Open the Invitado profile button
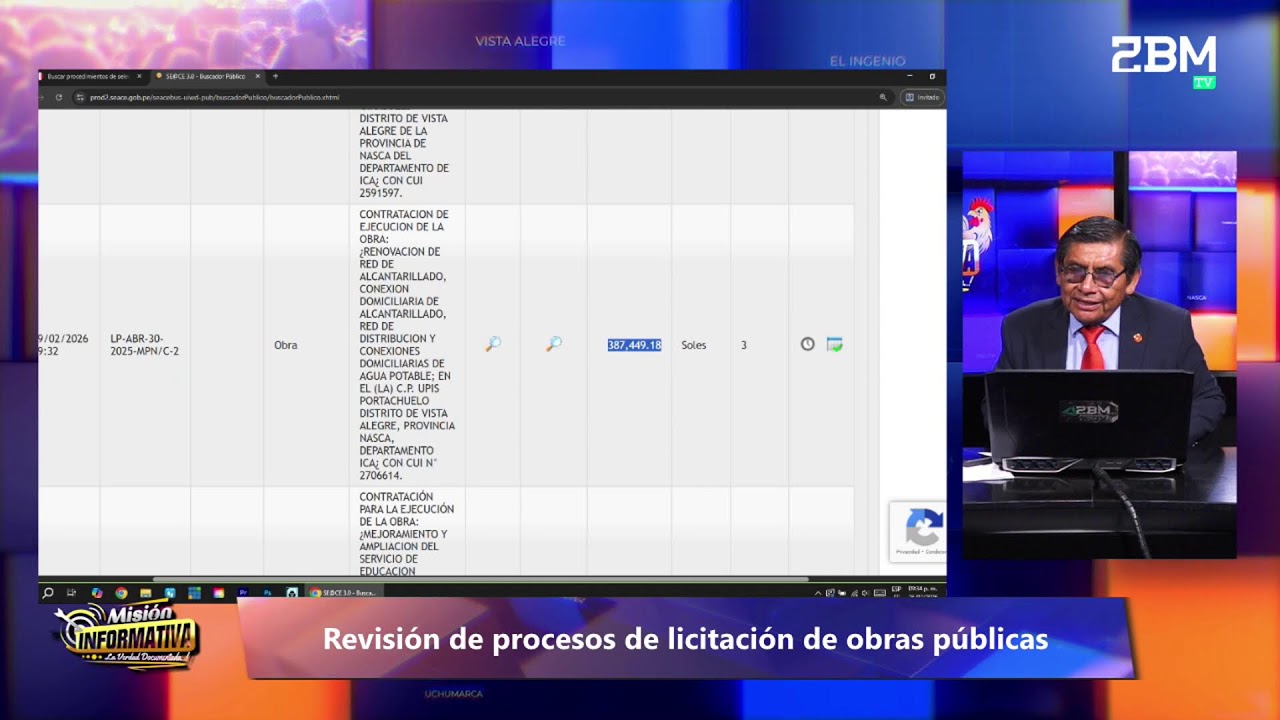The width and height of the screenshot is (1280, 720). coord(922,97)
